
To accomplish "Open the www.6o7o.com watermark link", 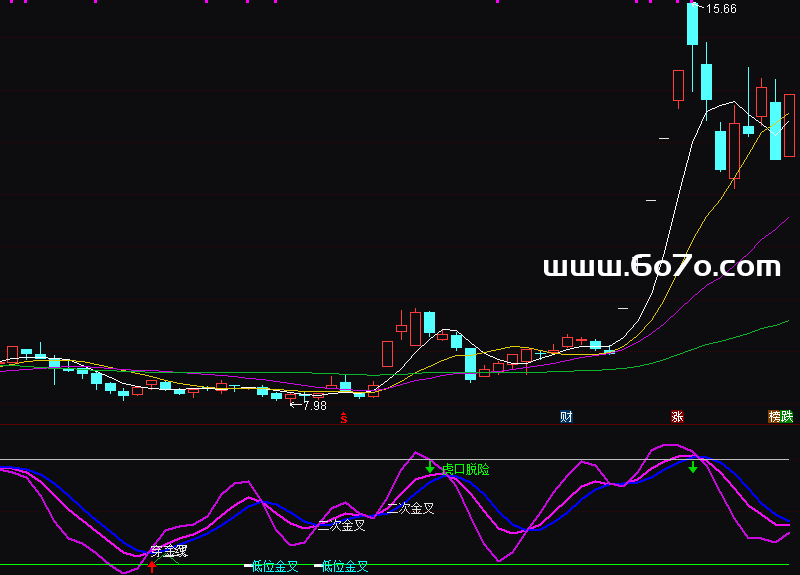I will click(x=661, y=267).
